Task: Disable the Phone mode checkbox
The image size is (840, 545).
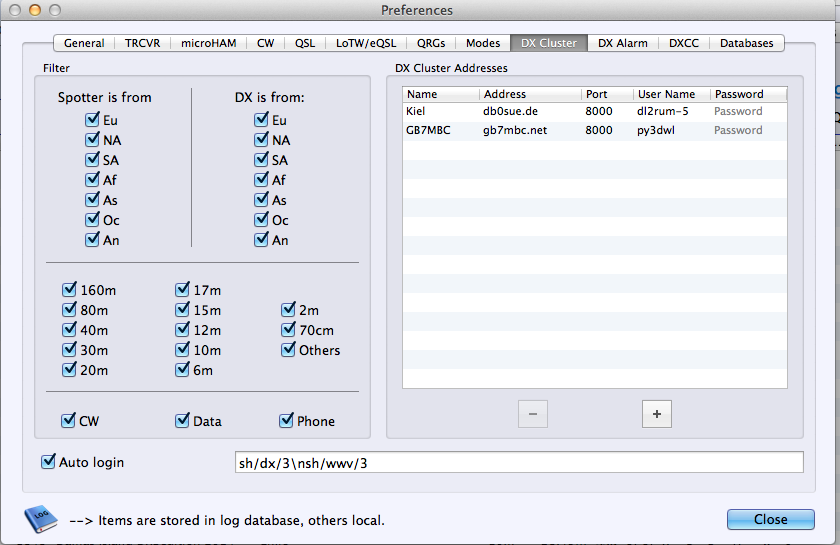Action: tap(288, 421)
